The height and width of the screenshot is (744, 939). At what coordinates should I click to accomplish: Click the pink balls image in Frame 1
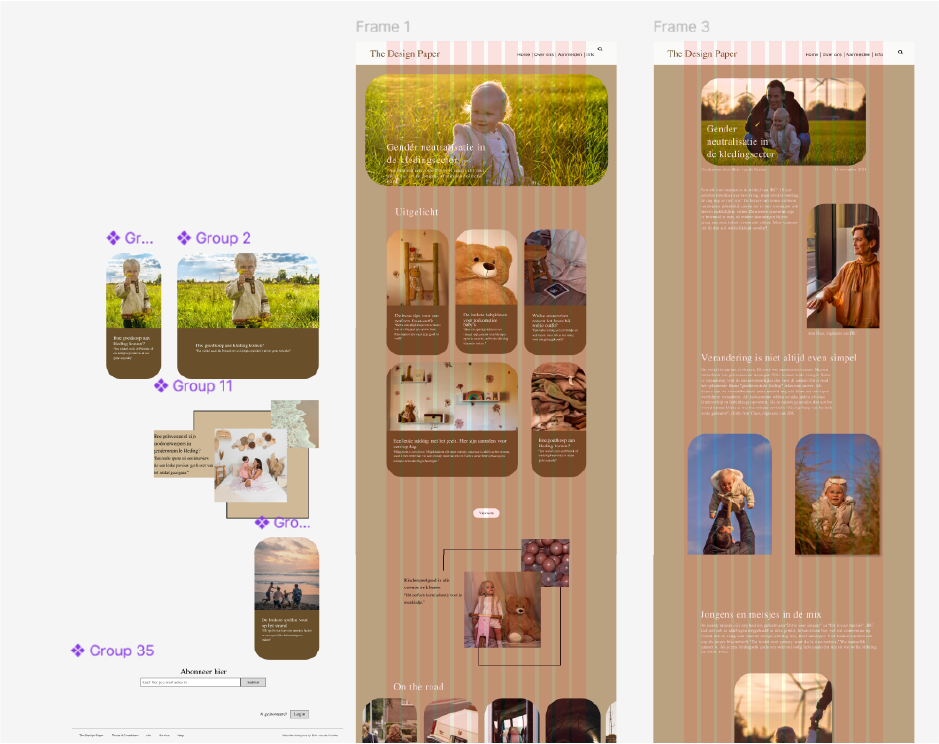pyautogui.click(x=545, y=562)
